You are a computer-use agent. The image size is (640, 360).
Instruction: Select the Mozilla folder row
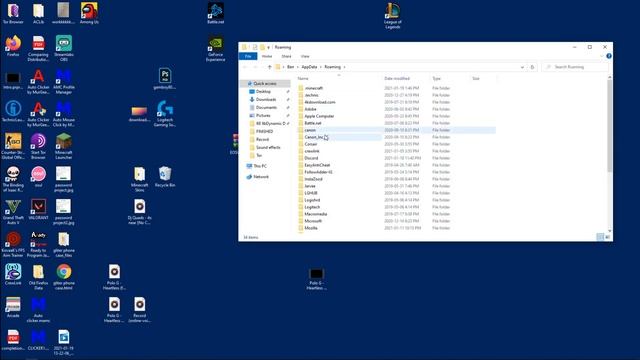pos(396,228)
